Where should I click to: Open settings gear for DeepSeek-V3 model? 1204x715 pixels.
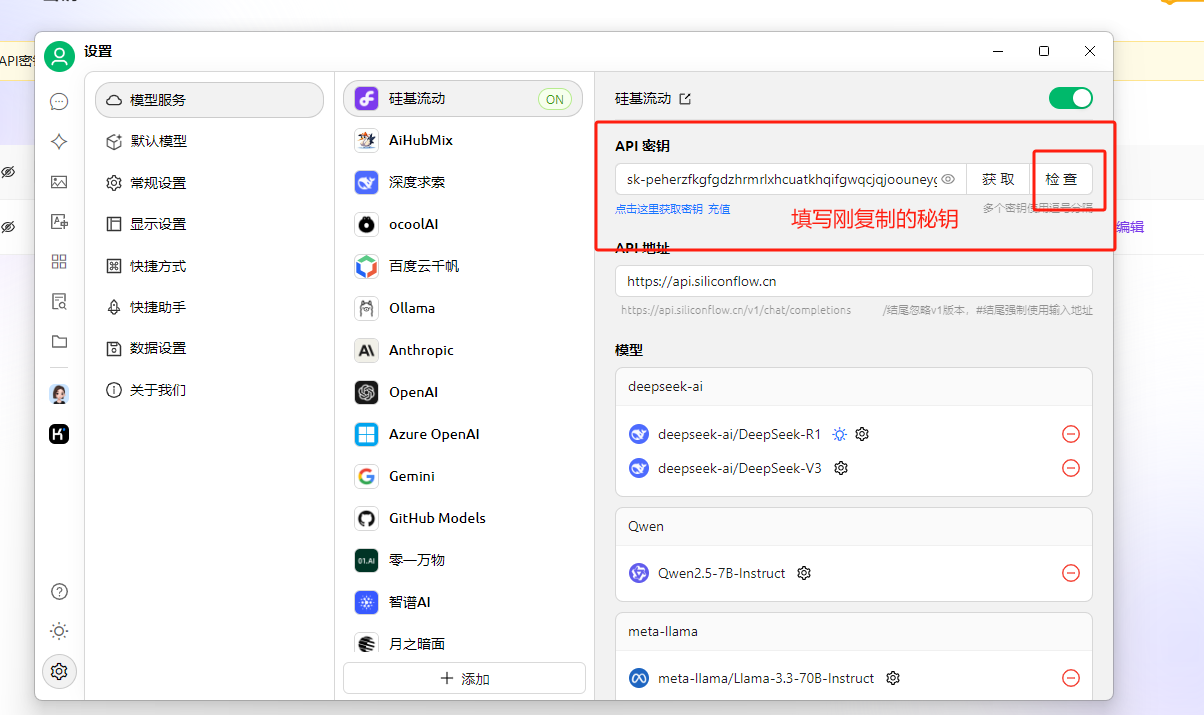tap(841, 468)
